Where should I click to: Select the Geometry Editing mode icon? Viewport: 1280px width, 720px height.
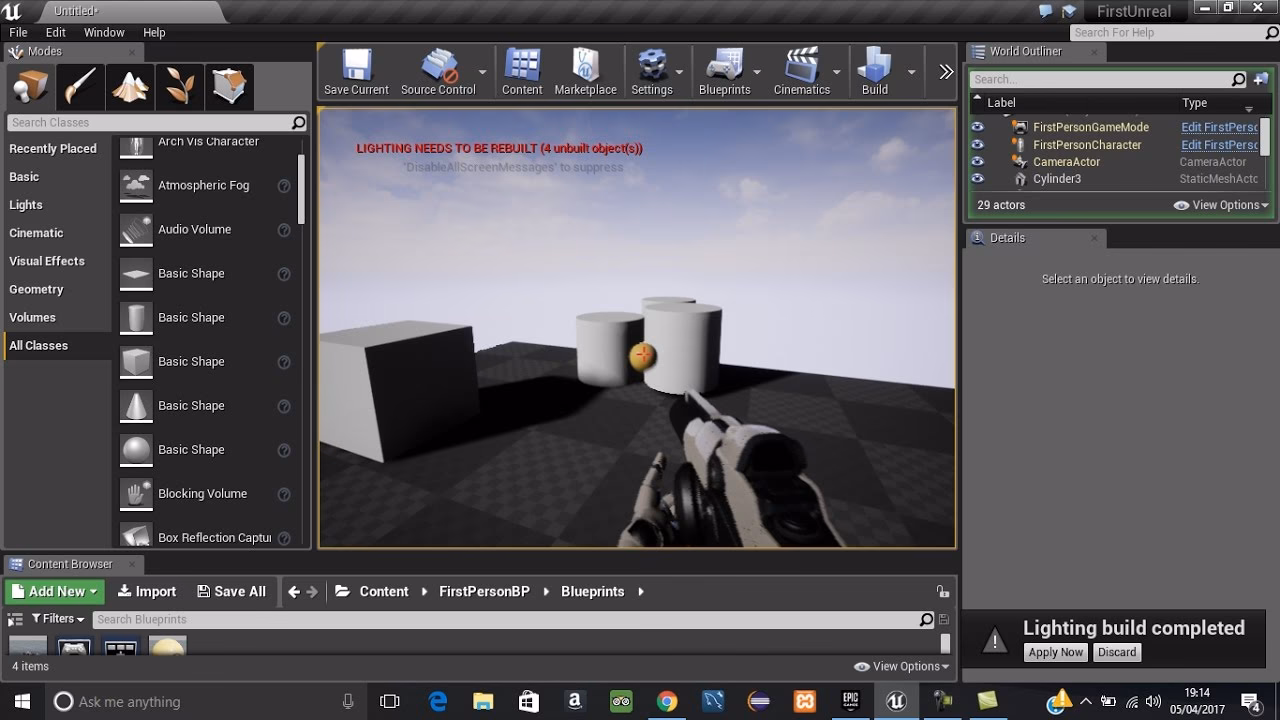229,87
